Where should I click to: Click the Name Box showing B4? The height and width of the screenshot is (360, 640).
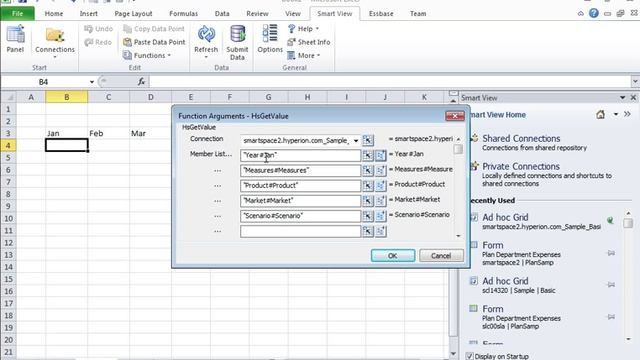[x=44, y=82]
